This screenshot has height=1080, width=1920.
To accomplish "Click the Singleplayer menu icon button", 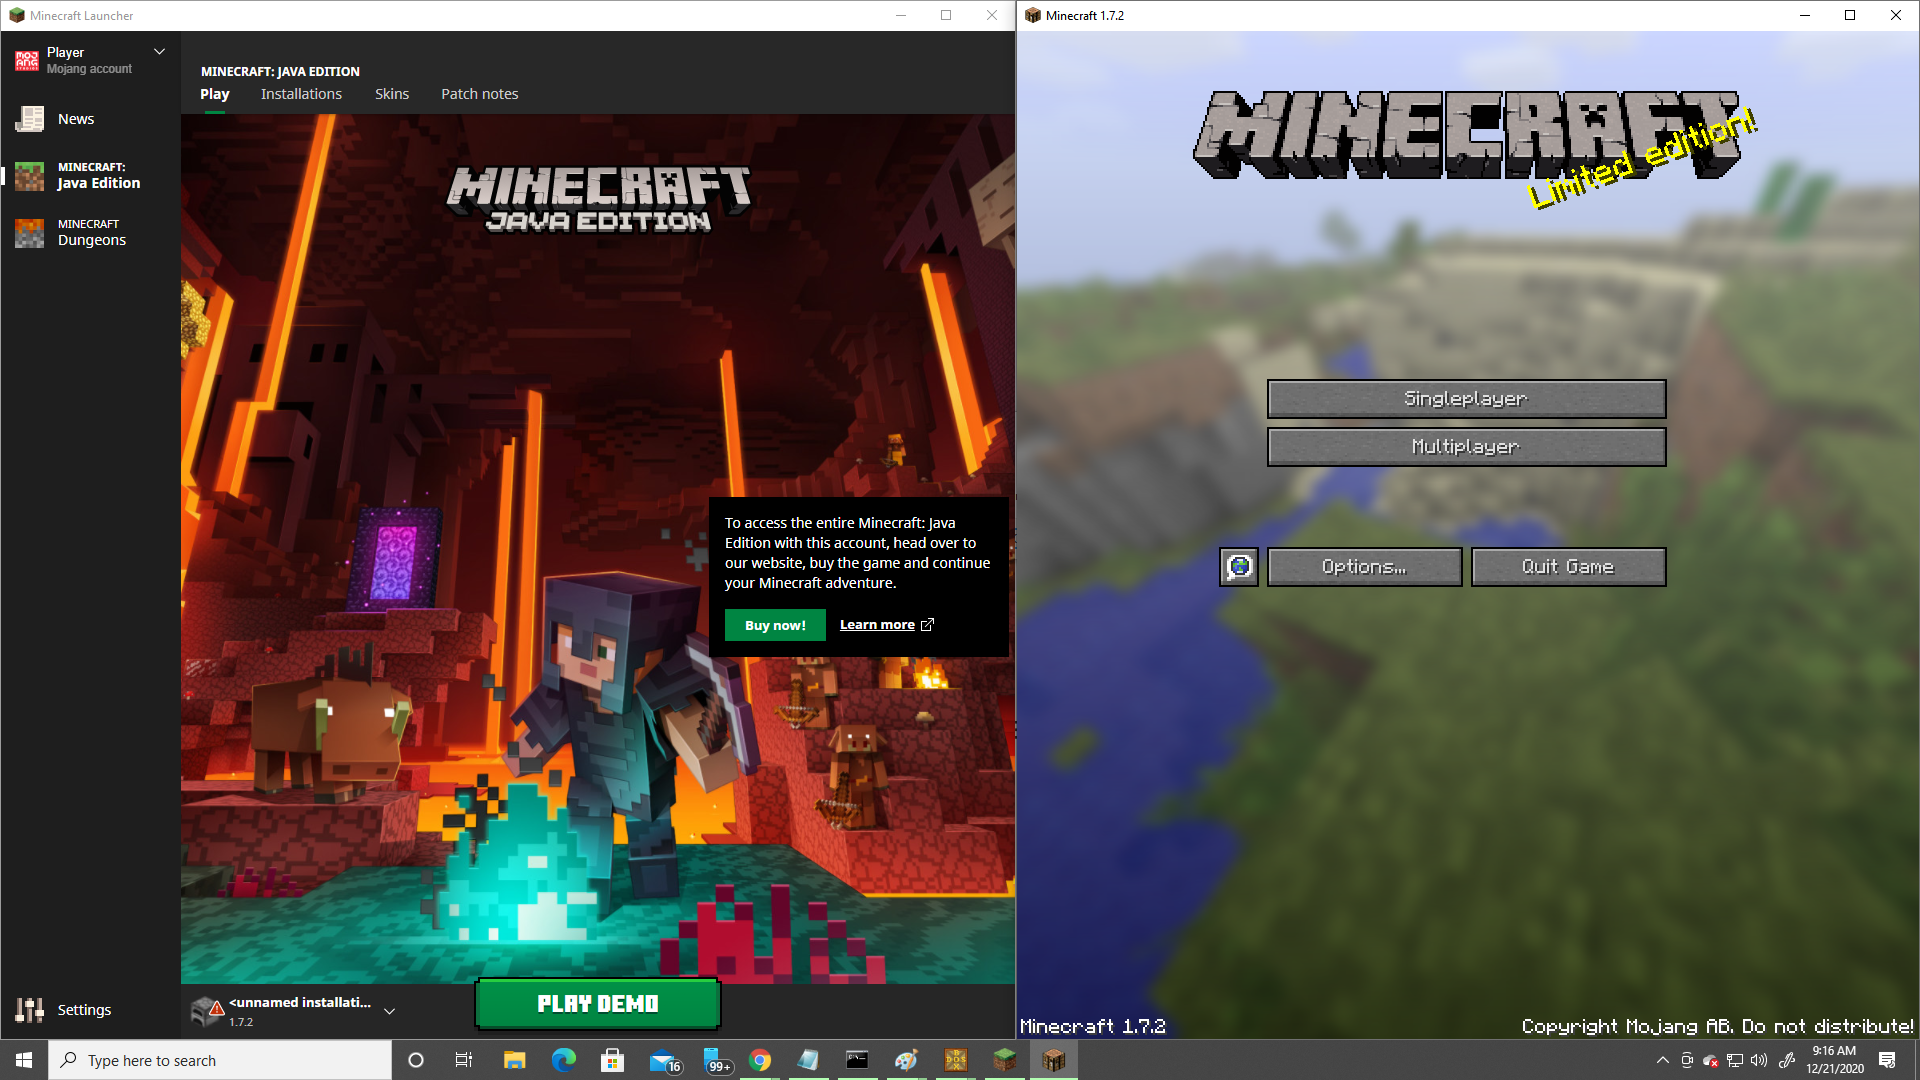I will [1465, 397].
